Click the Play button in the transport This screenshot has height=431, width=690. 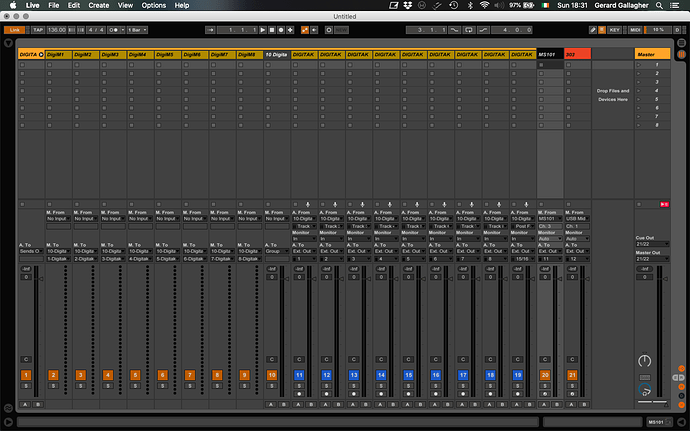coord(263,30)
